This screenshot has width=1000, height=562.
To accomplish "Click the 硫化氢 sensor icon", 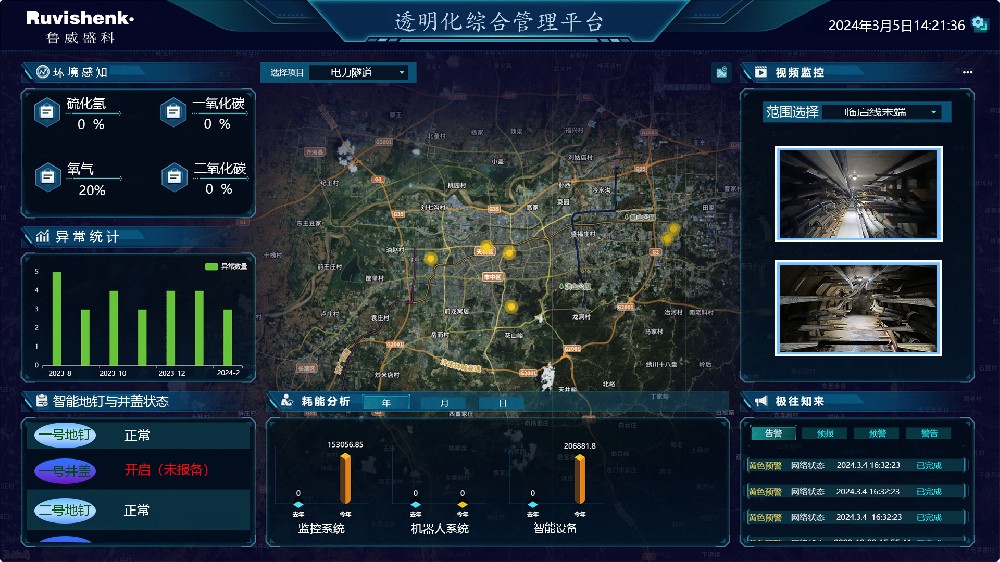I will point(46,112).
